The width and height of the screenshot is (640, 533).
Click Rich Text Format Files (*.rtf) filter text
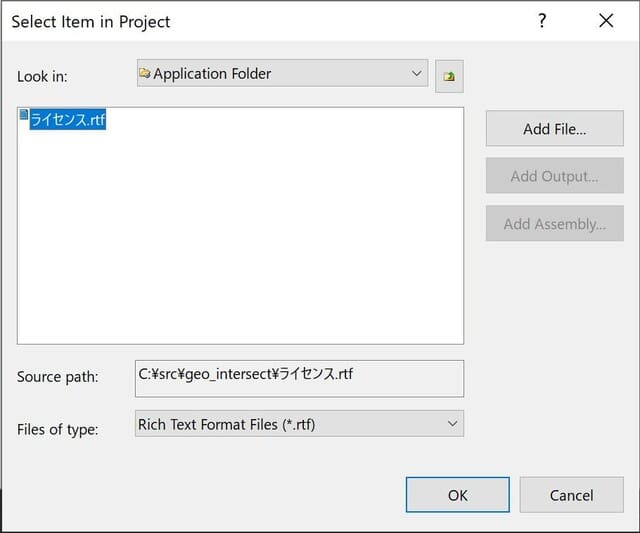pyautogui.click(x=226, y=424)
